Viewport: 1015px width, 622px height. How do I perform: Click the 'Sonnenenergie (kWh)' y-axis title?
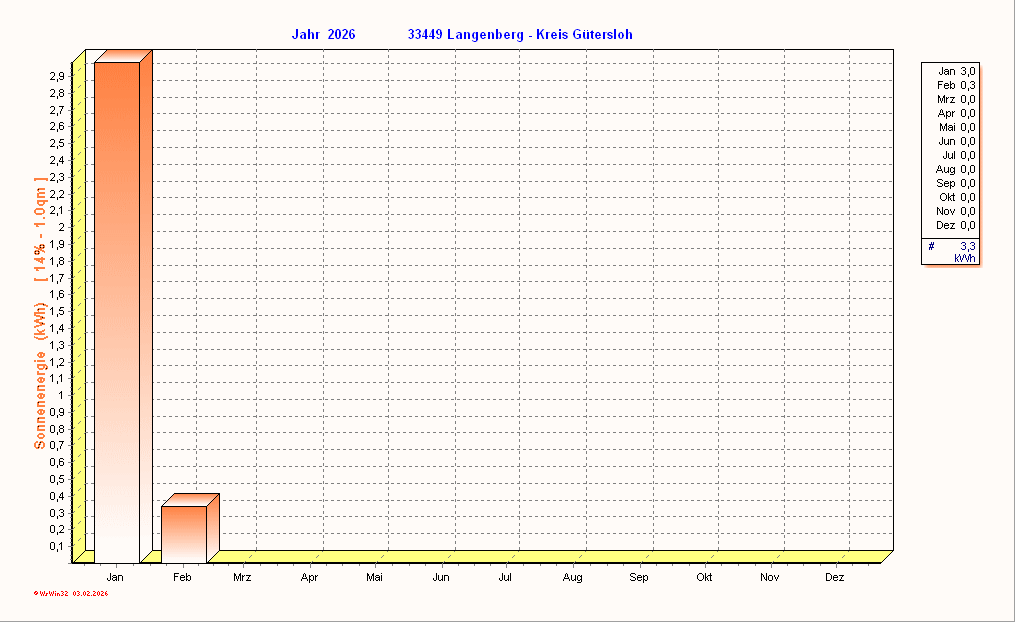[40, 375]
